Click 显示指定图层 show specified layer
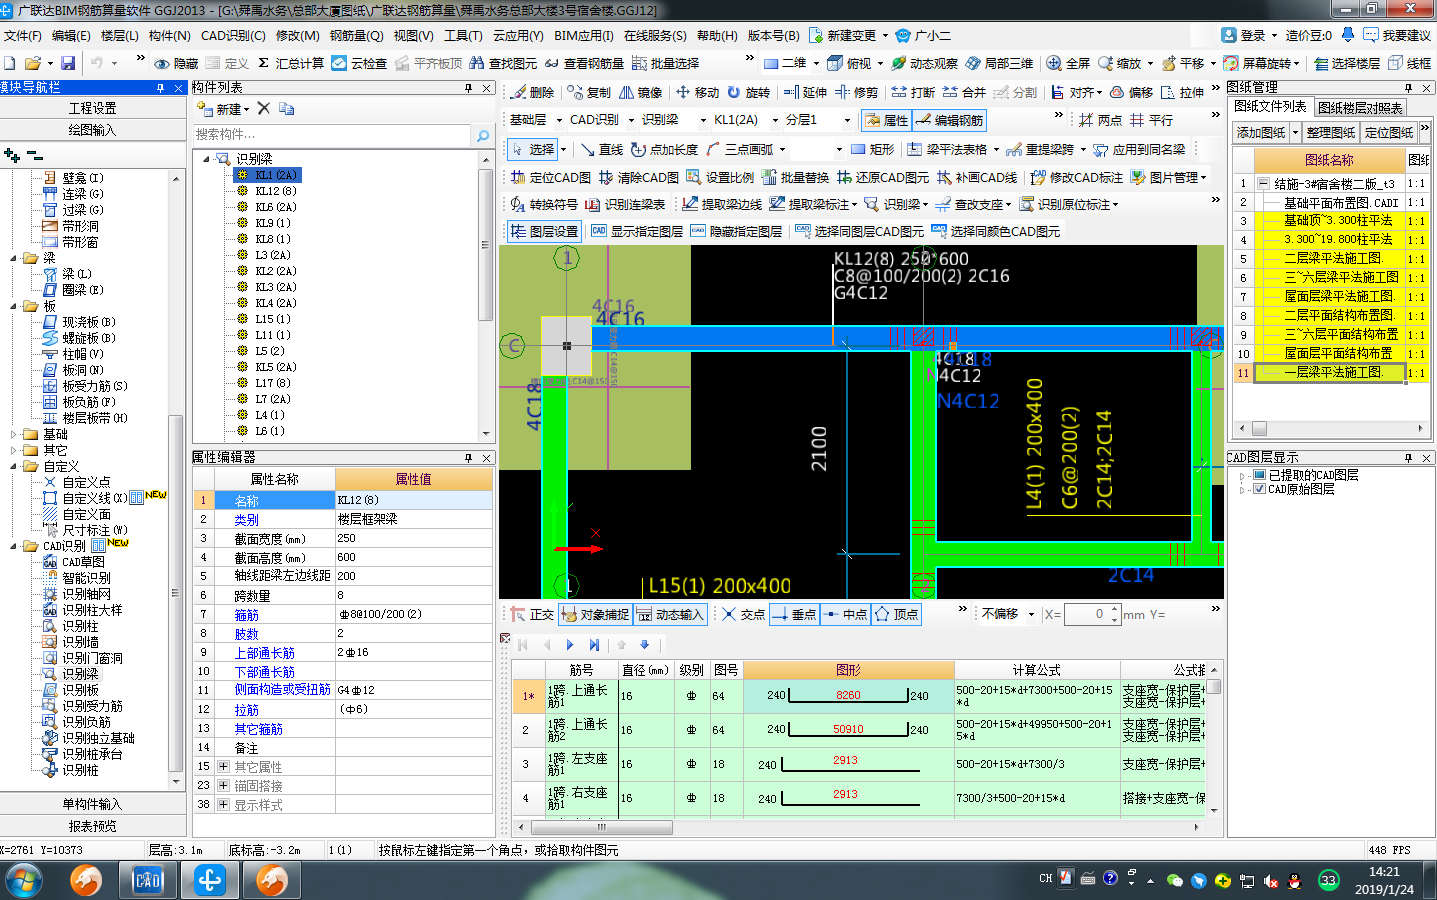The image size is (1437, 900). (x=637, y=231)
